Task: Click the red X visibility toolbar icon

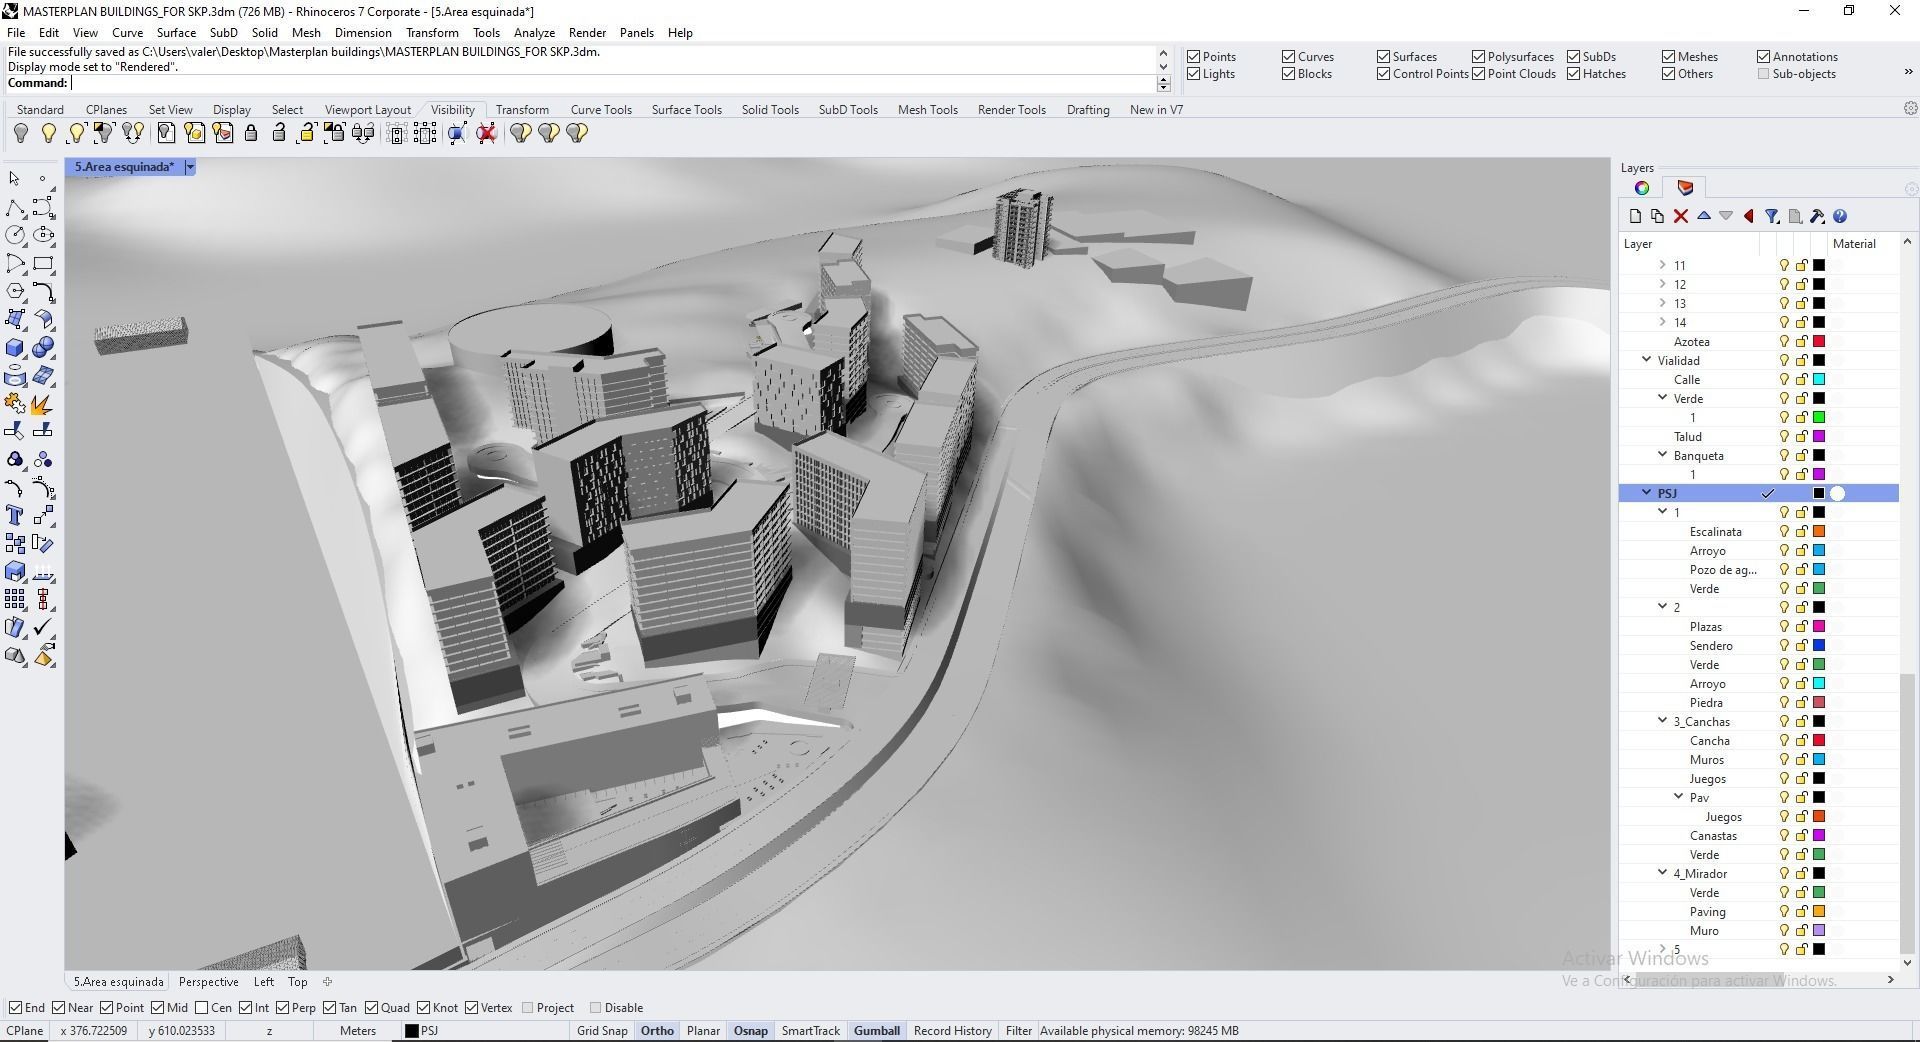Action: click(x=487, y=133)
